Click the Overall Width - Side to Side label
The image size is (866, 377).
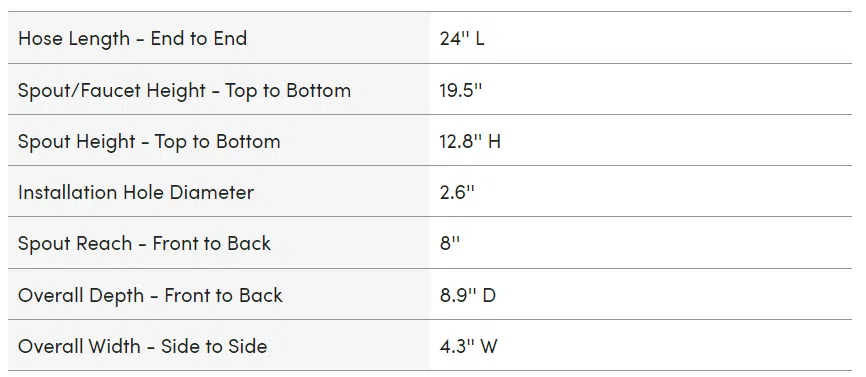click(142, 347)
